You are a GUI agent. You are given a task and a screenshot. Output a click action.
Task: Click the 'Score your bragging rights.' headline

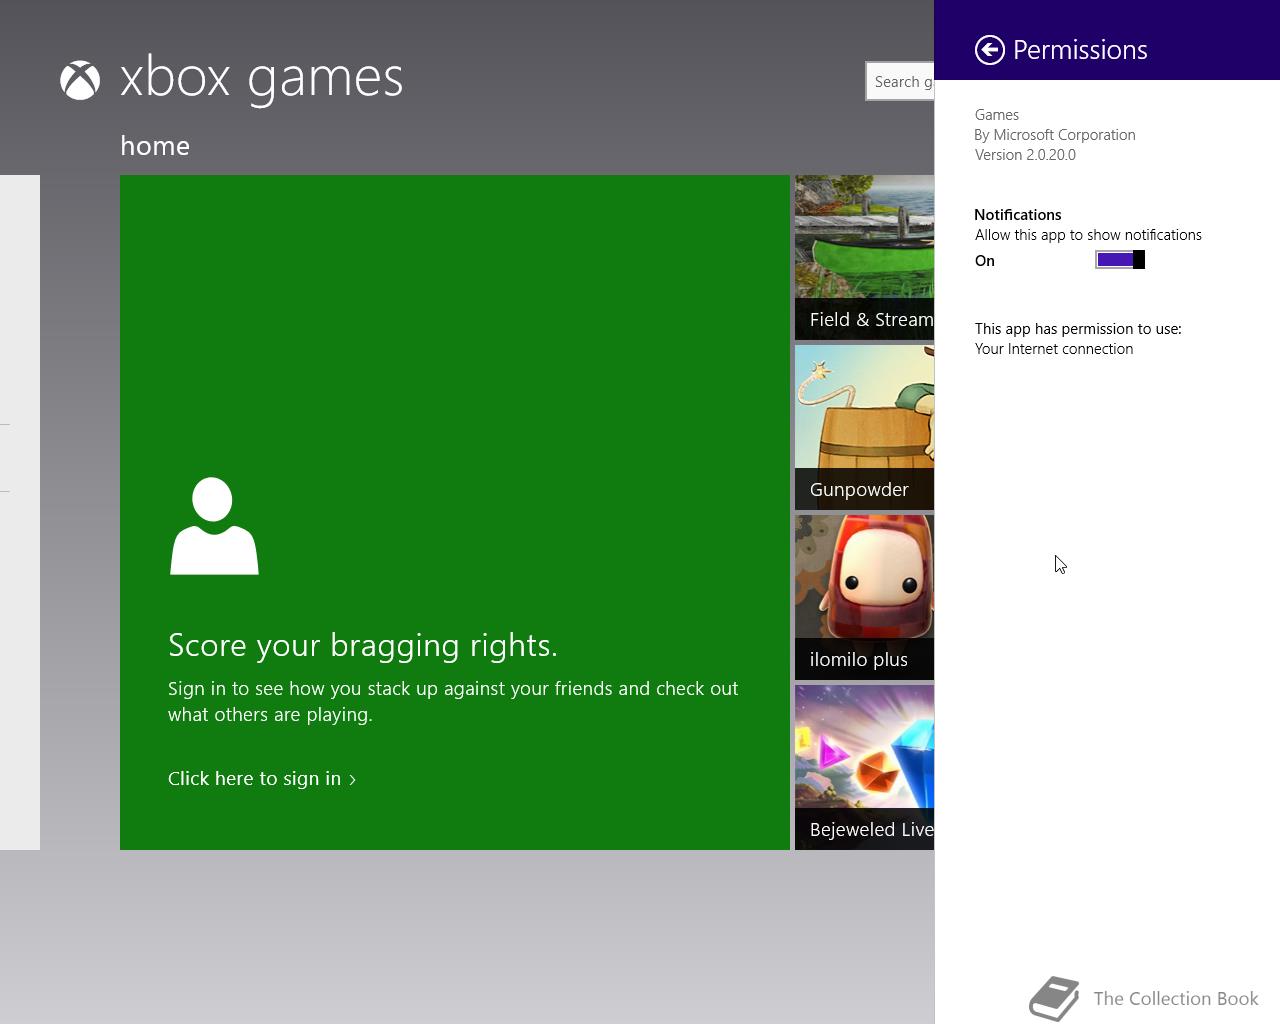click(363, 645)
